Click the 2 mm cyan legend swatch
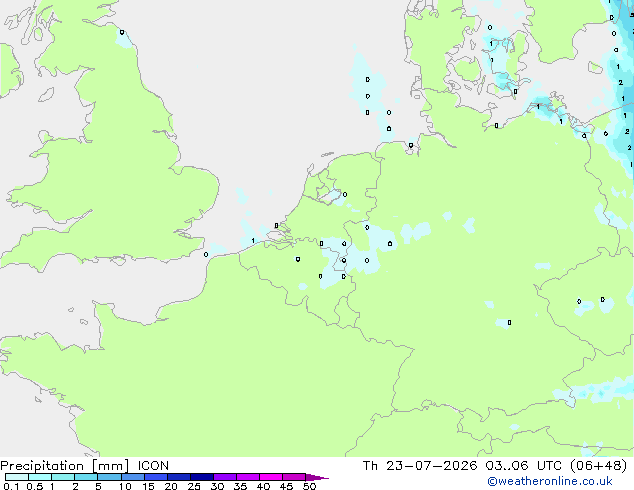634x490 pixels. [86, 477]
